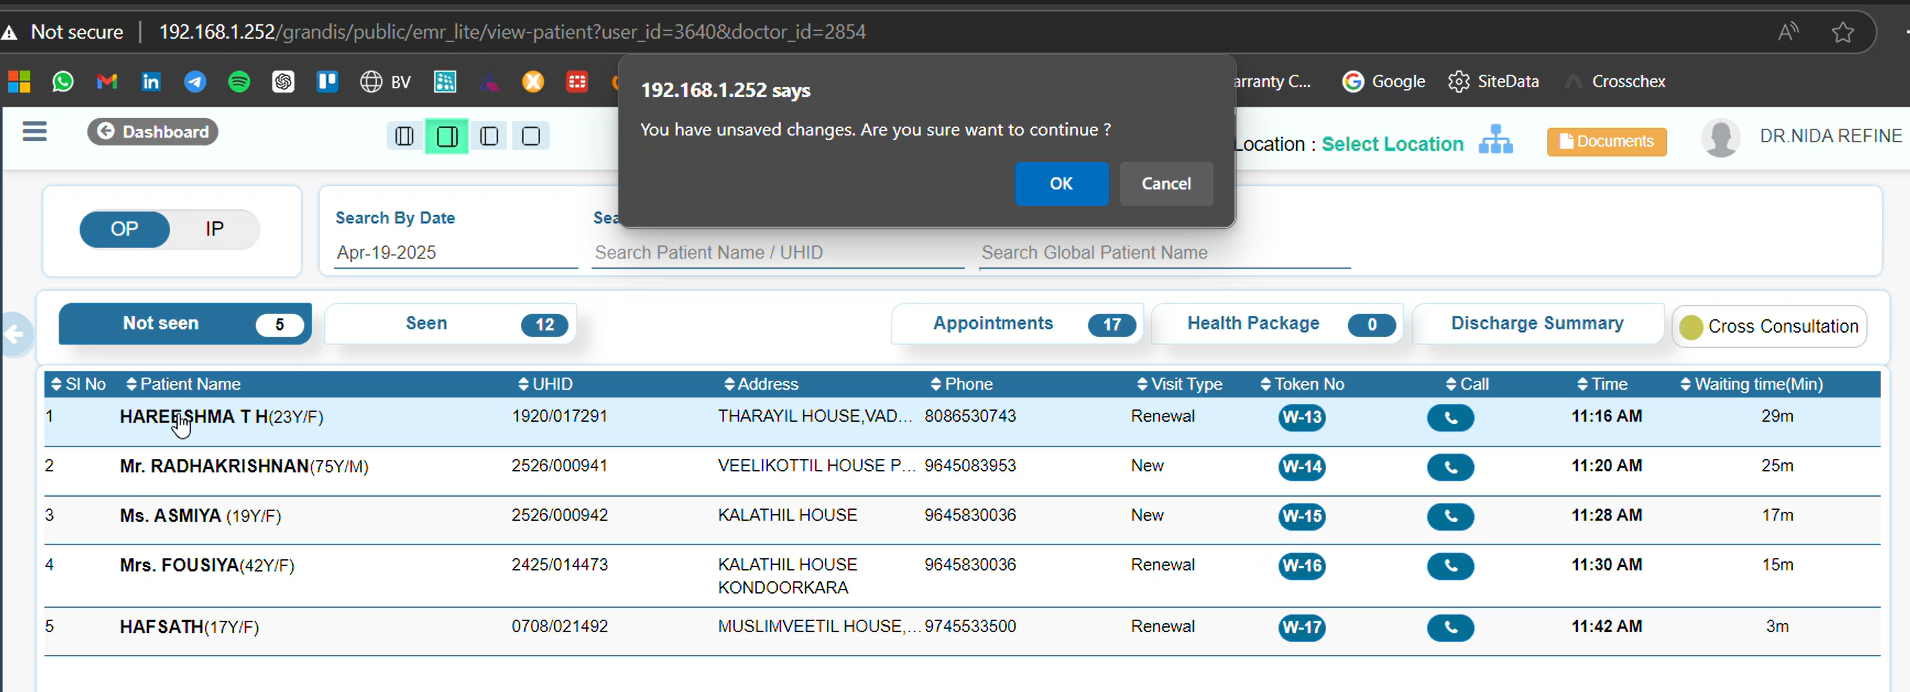Open Select Location dropdown
Screen dimensions: 1910x692
pyautogui.click(x=1392, y=144)
